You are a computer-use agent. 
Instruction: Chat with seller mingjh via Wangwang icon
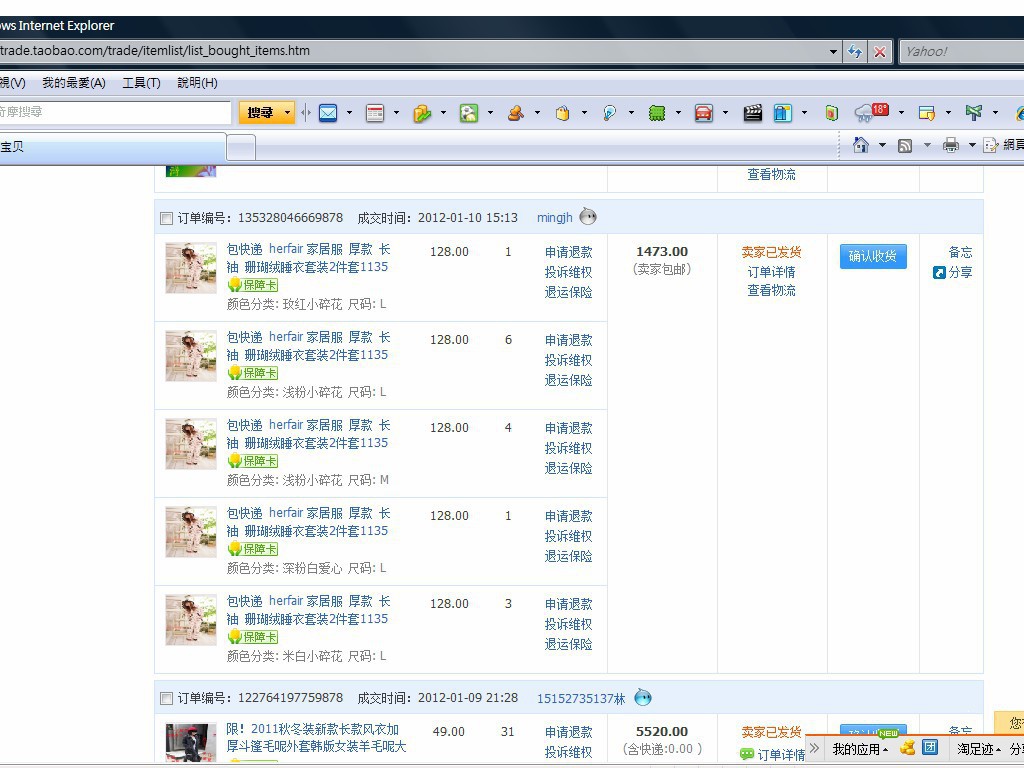coord(588,216)
